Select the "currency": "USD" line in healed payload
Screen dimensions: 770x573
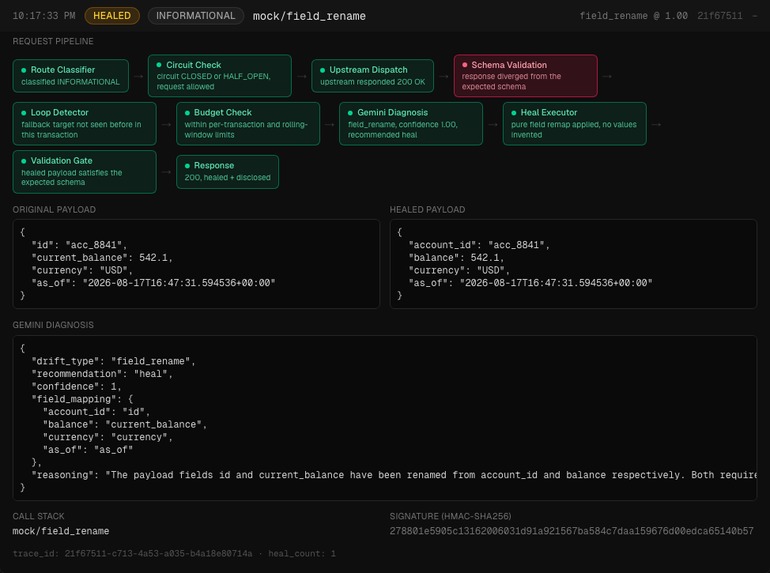tap(459, 271)
